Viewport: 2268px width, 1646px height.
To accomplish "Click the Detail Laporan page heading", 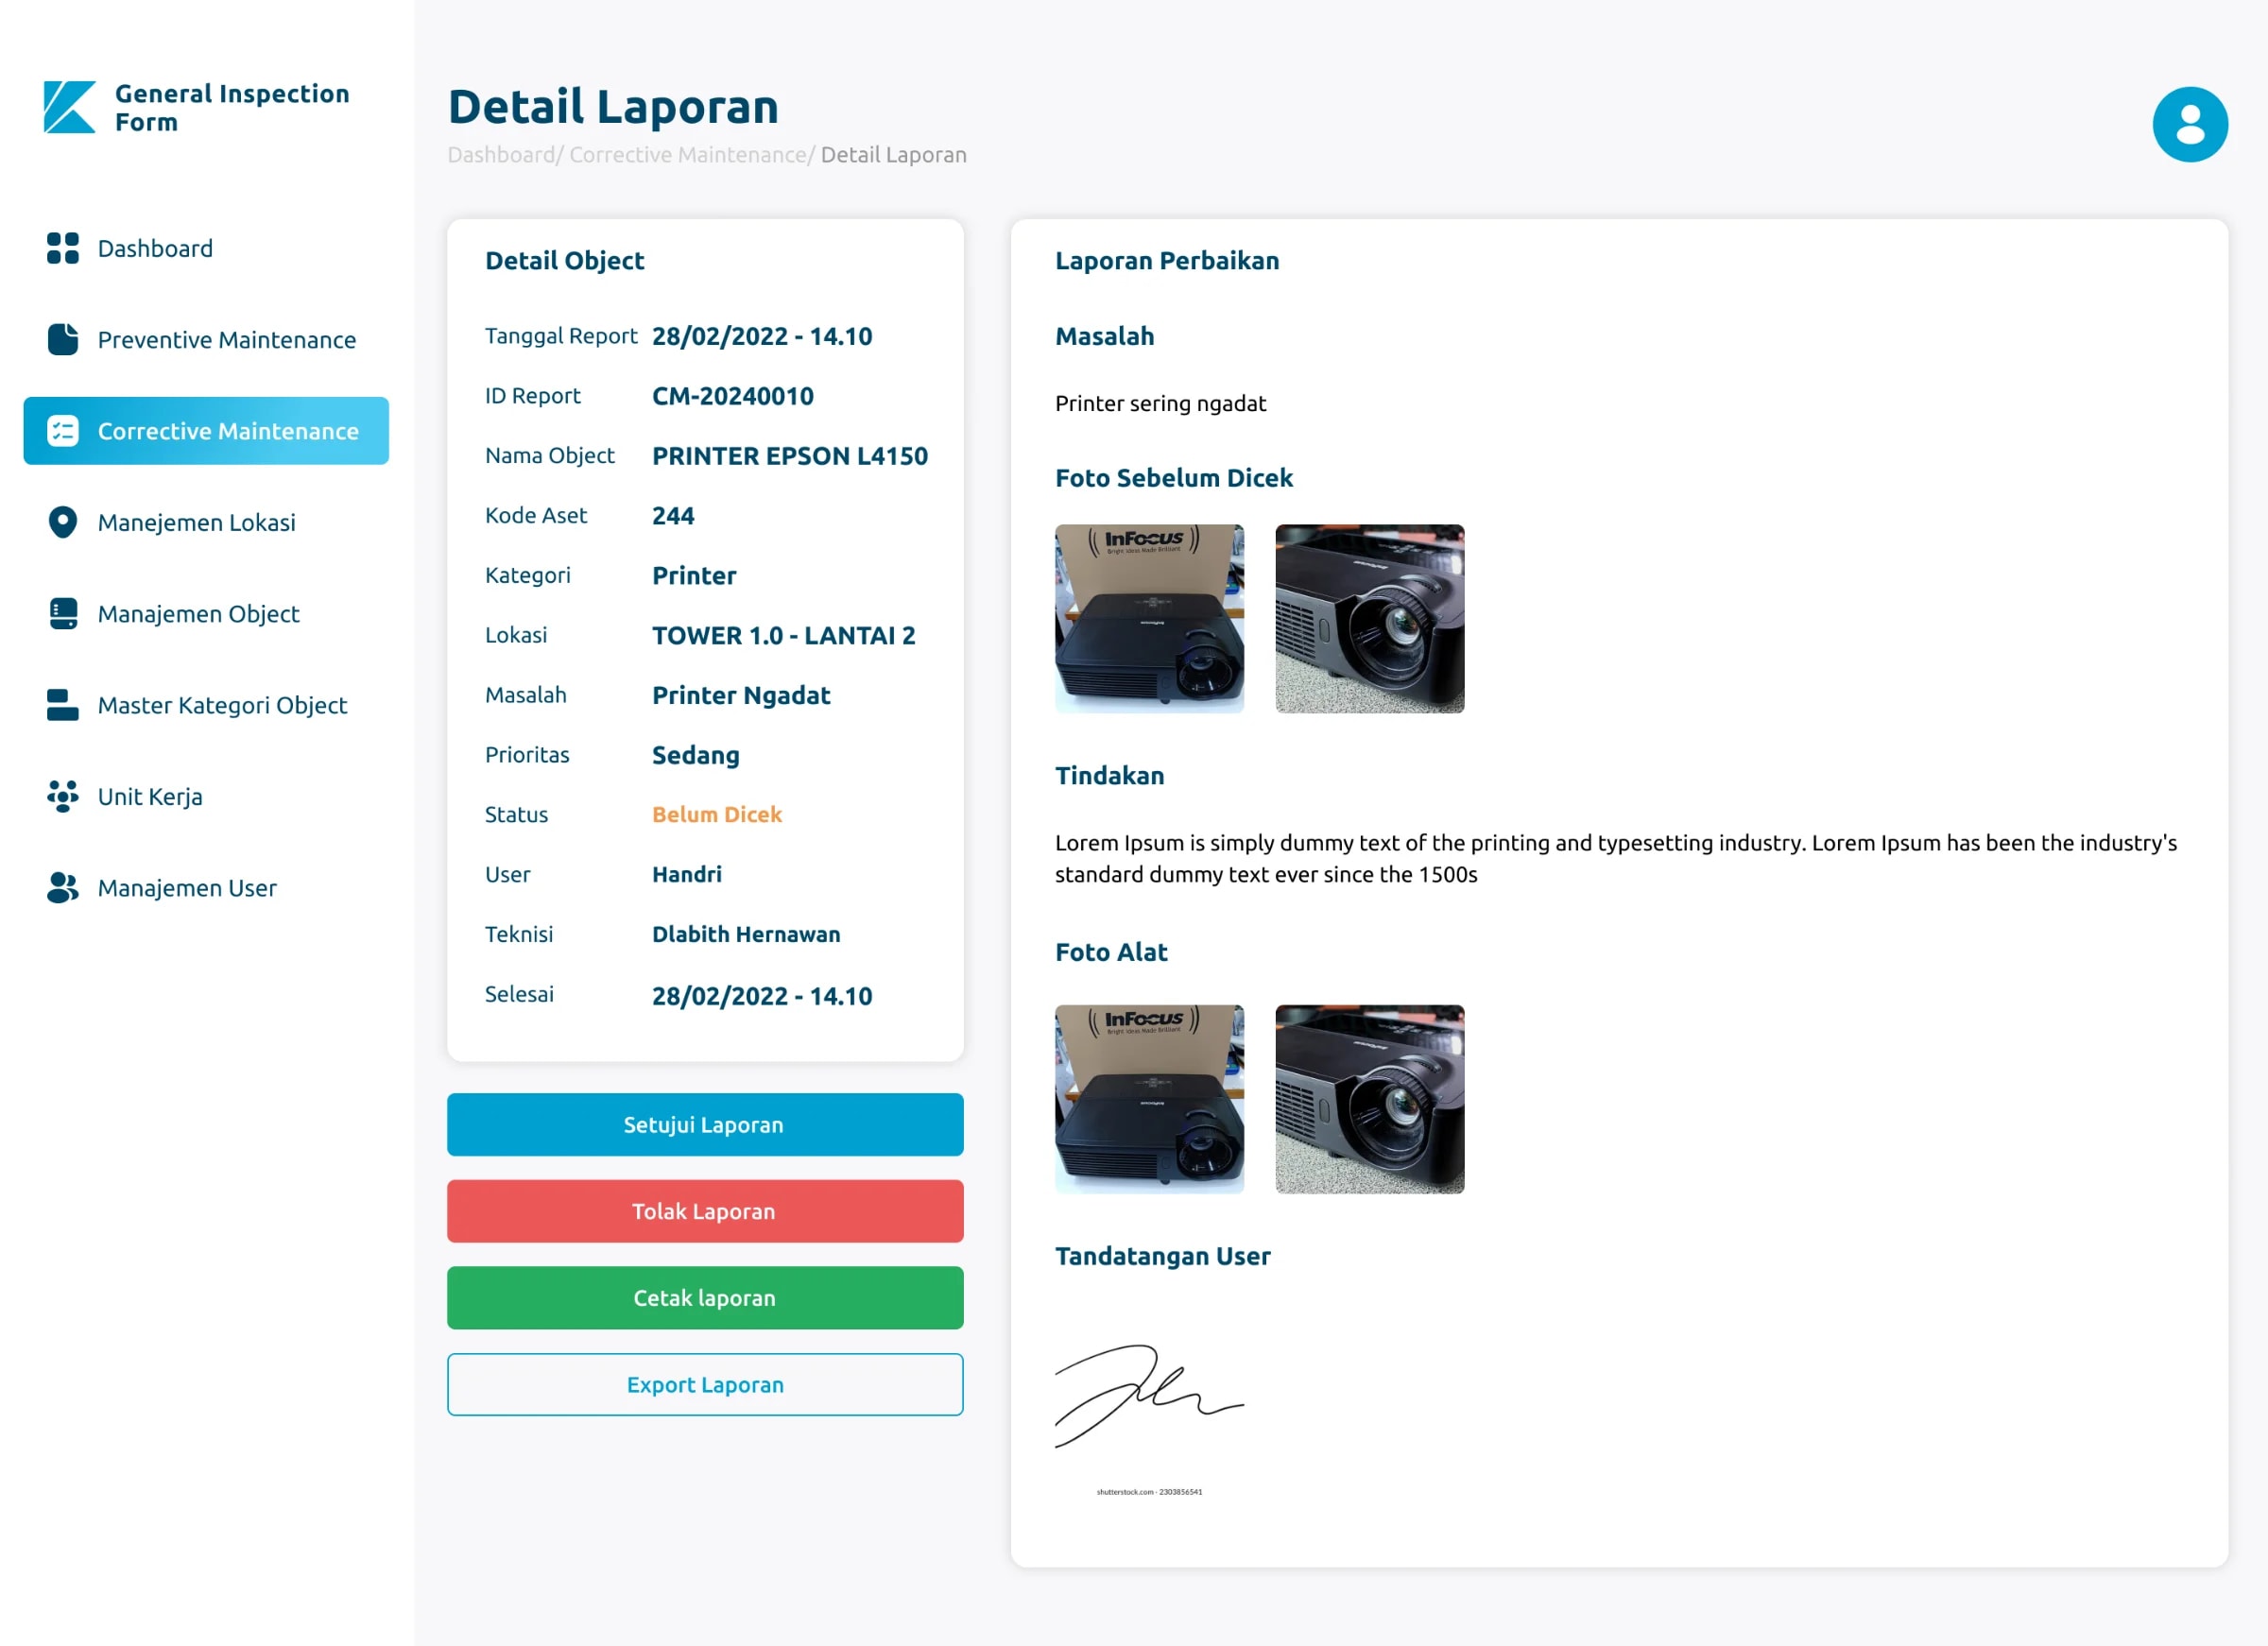I will [x=613, y=107].
